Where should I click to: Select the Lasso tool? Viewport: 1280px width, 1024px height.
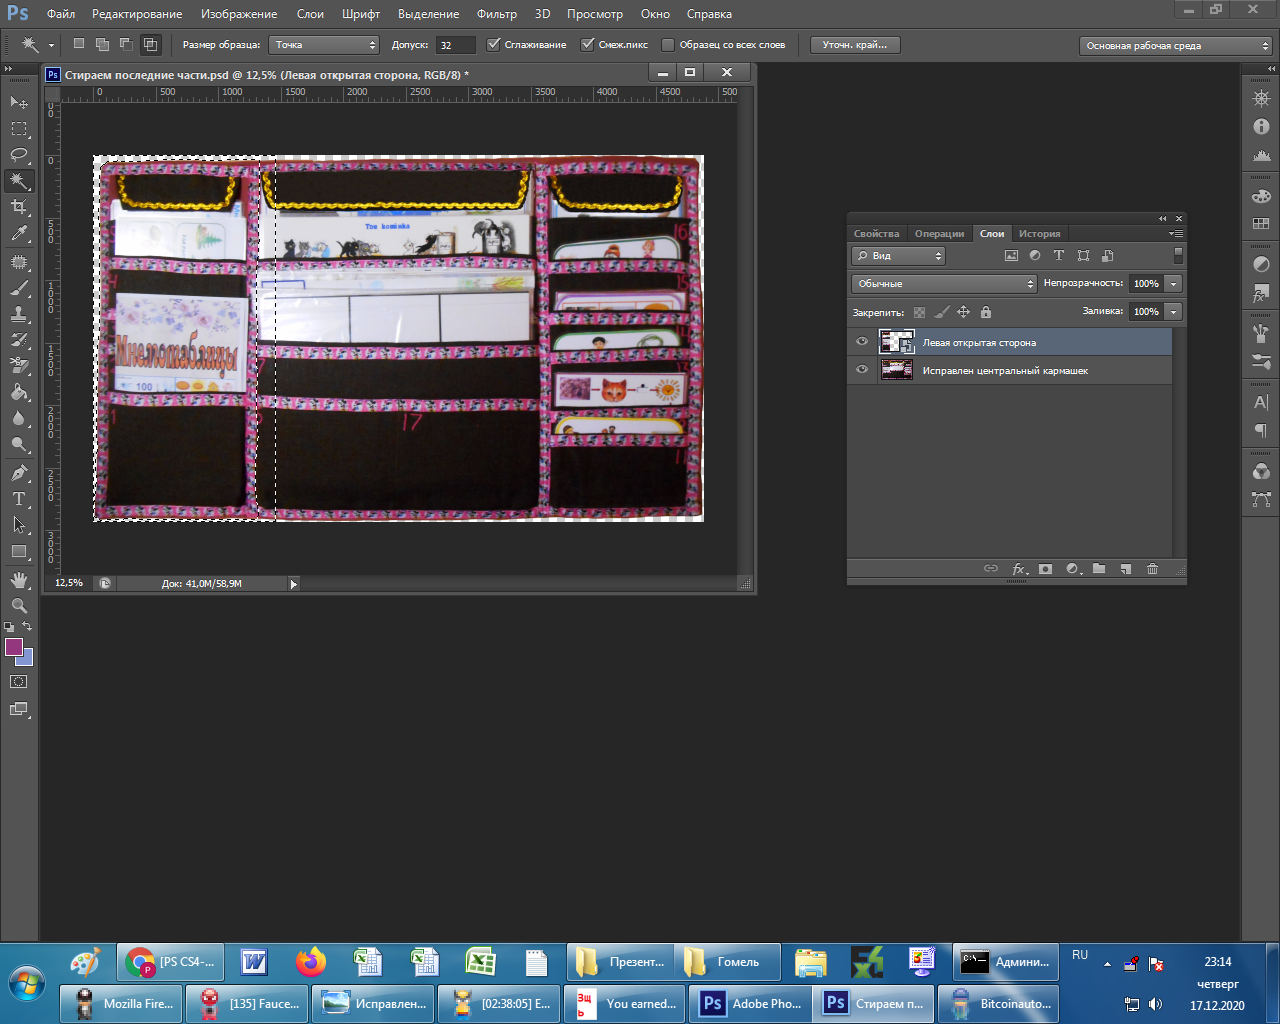19,154
